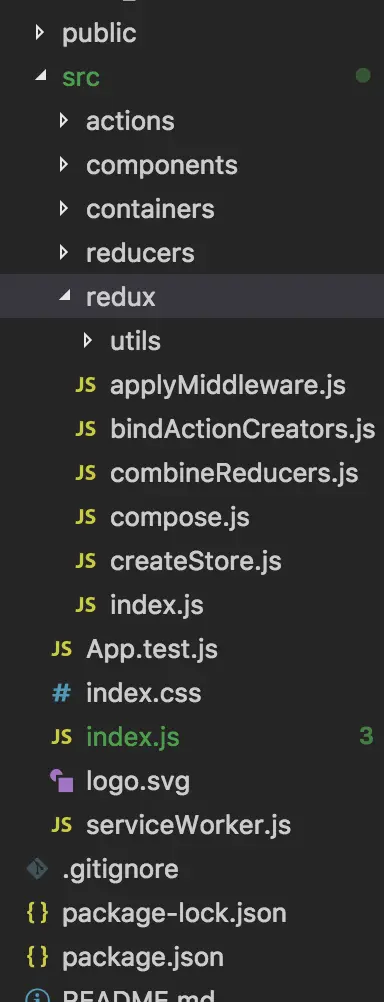The width and height of the screenshot is (384, 1002).
Task: Click the braces icon beside package.json
Action: (x=37, y=957)
